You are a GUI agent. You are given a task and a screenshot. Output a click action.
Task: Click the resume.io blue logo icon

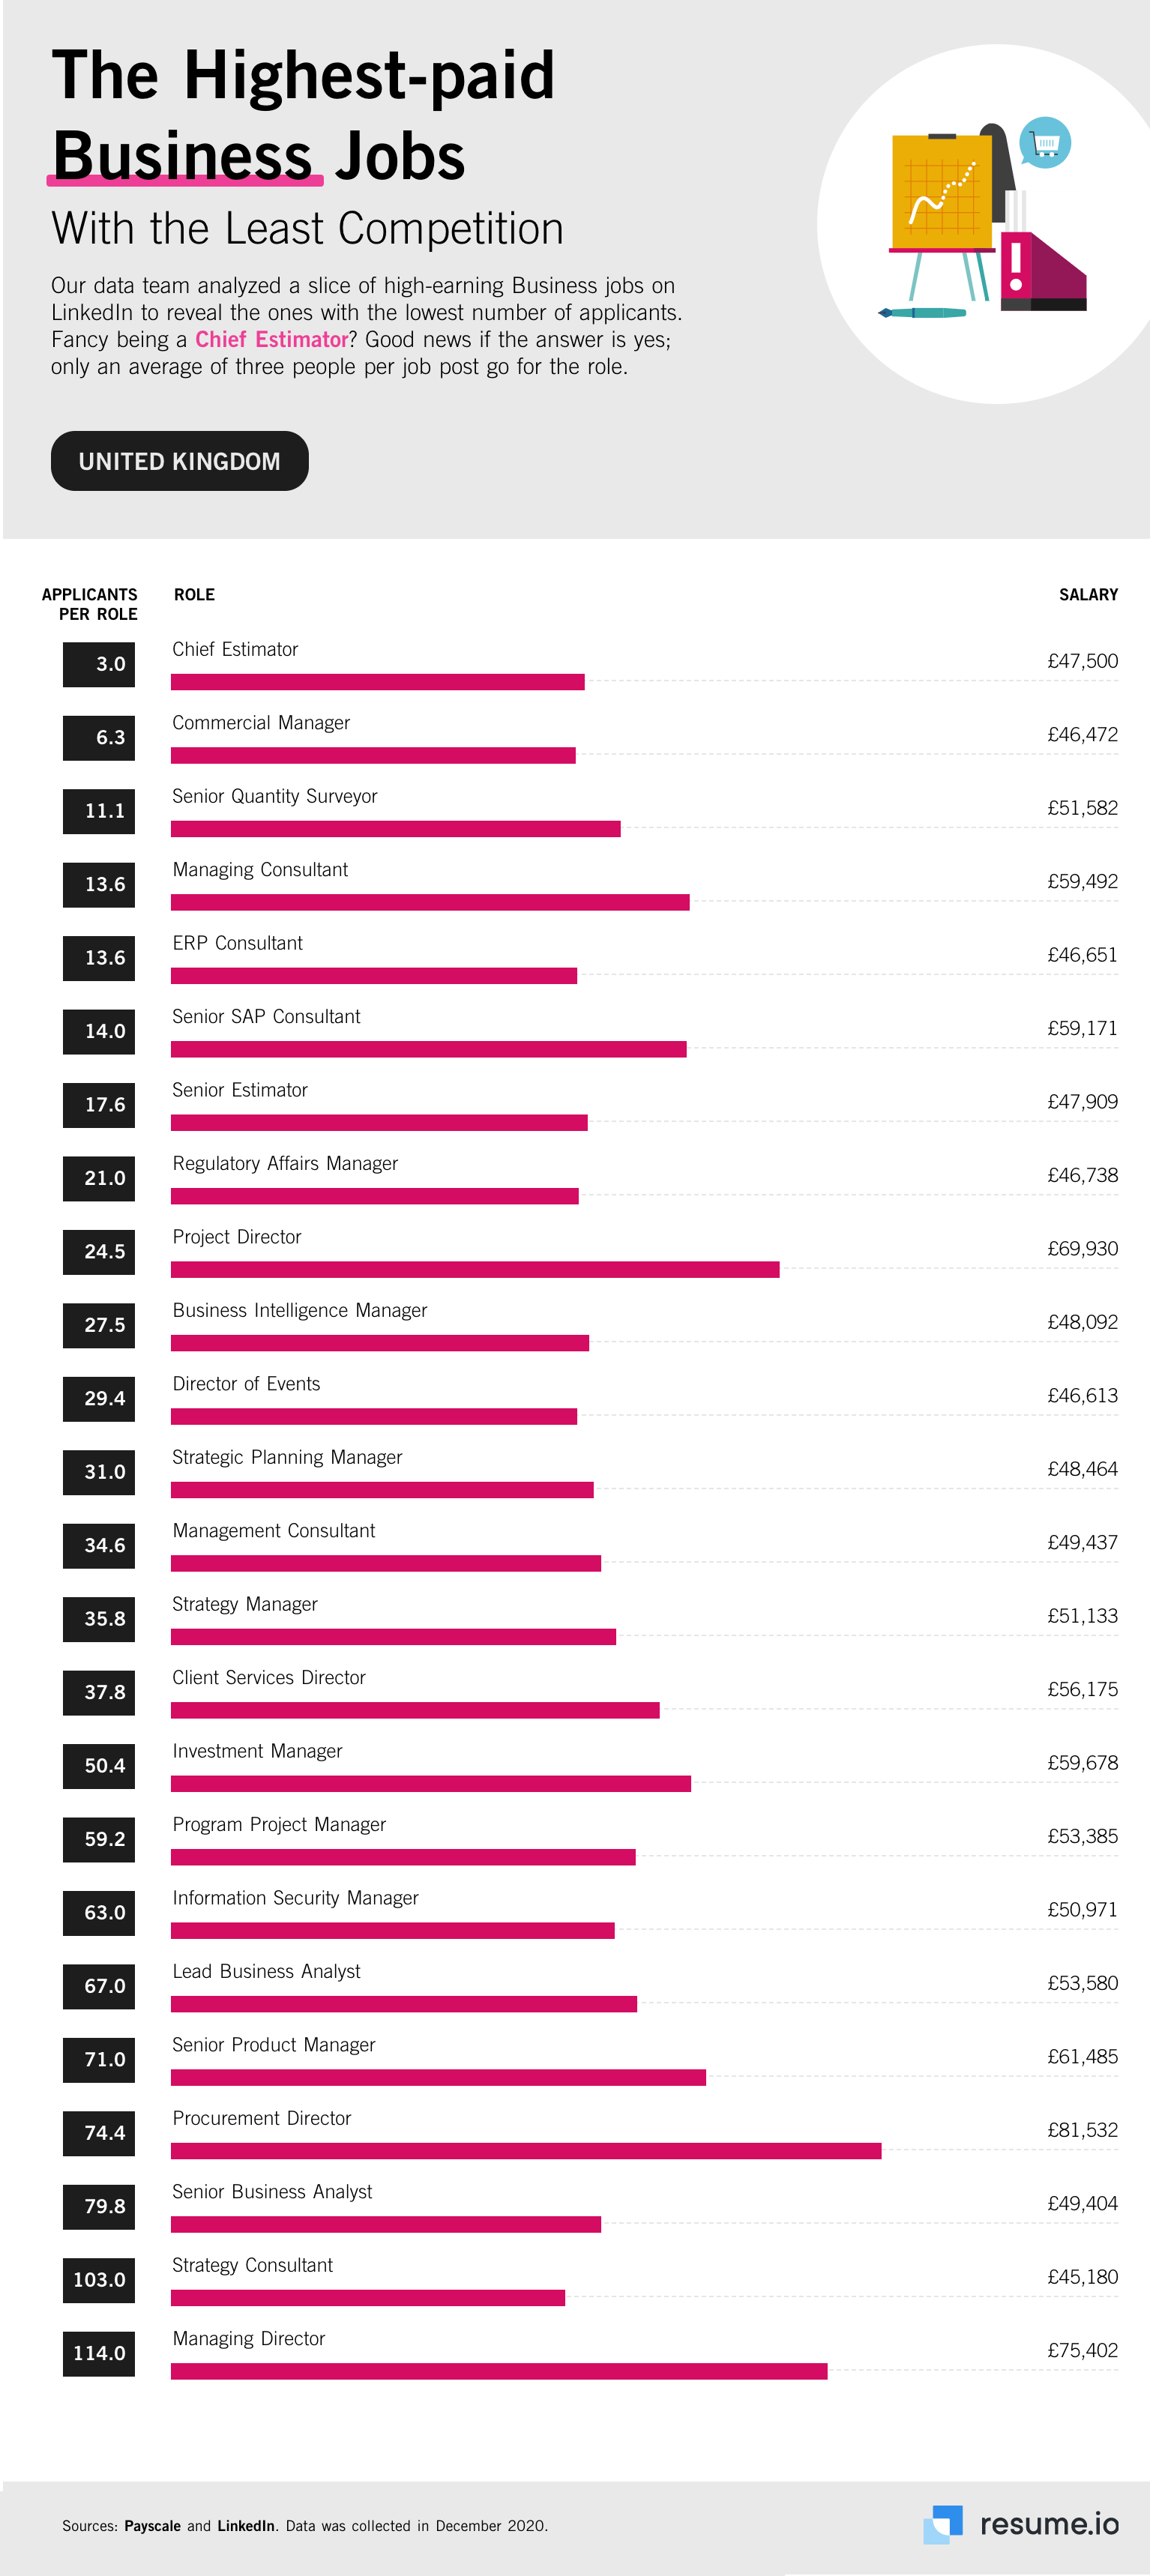point(943,2524)
